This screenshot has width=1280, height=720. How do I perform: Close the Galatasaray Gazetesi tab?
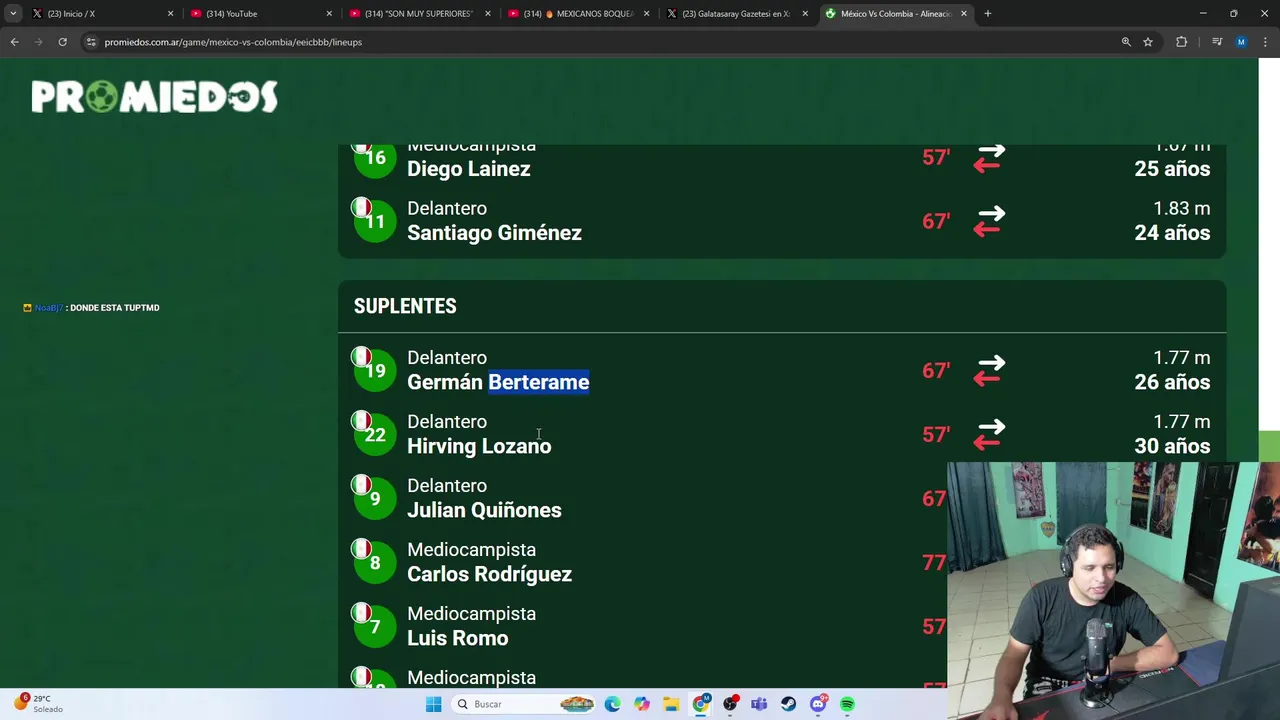click(x=805, y=14)
